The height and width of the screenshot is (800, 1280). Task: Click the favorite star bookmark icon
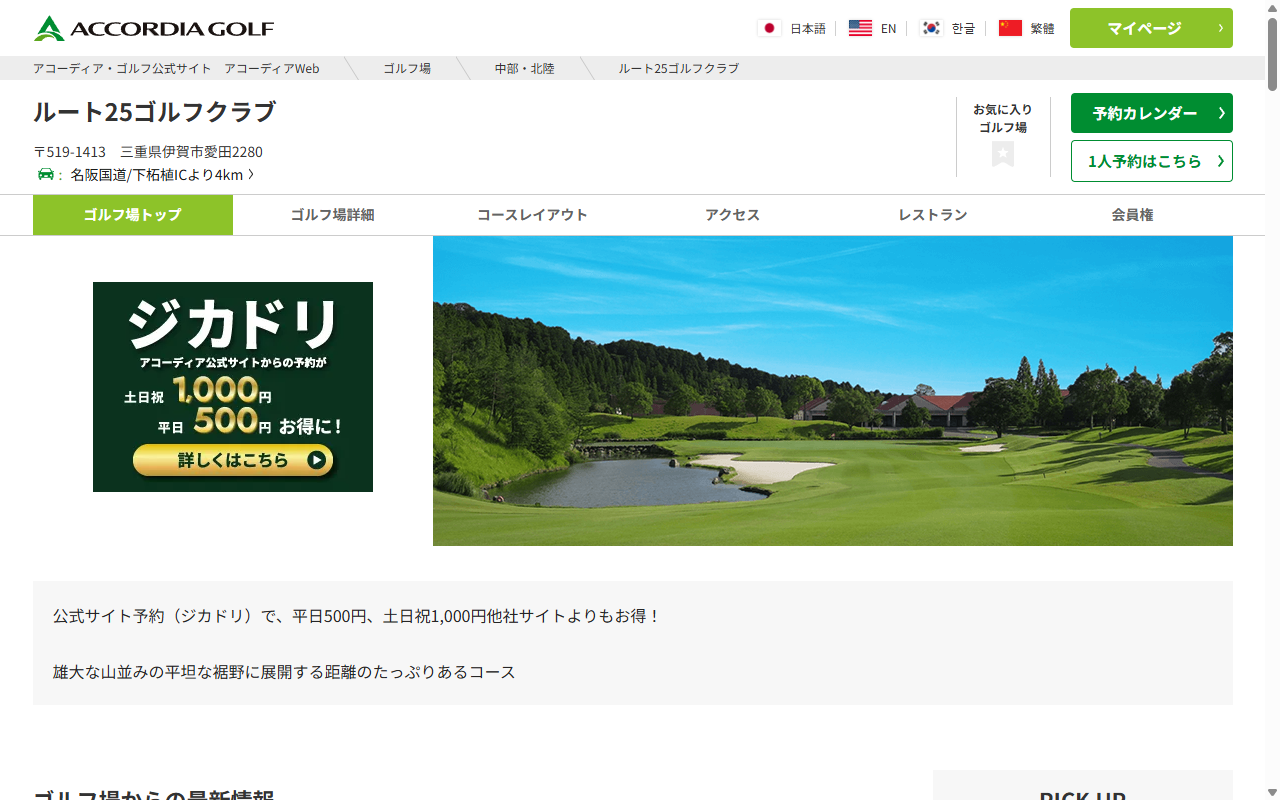[x=1003, y=154]
